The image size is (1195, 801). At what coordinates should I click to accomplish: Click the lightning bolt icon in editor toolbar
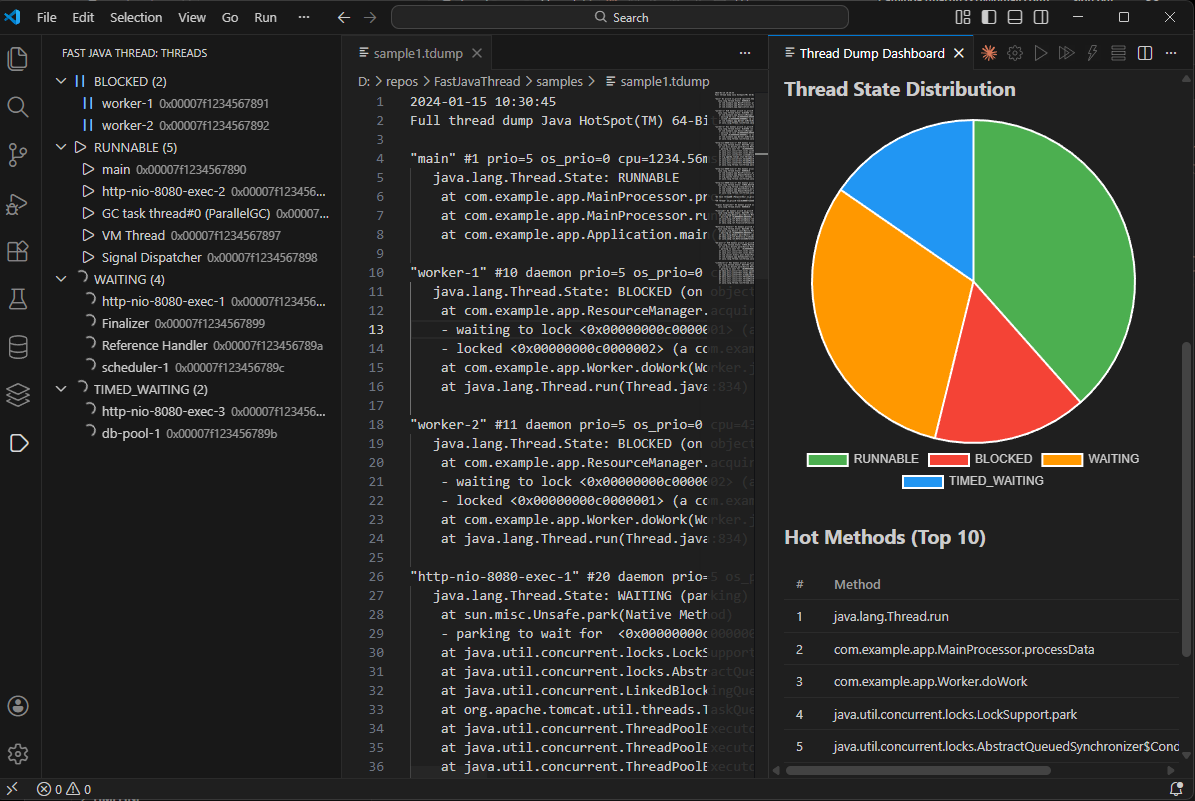click(x=1092, y=53)
